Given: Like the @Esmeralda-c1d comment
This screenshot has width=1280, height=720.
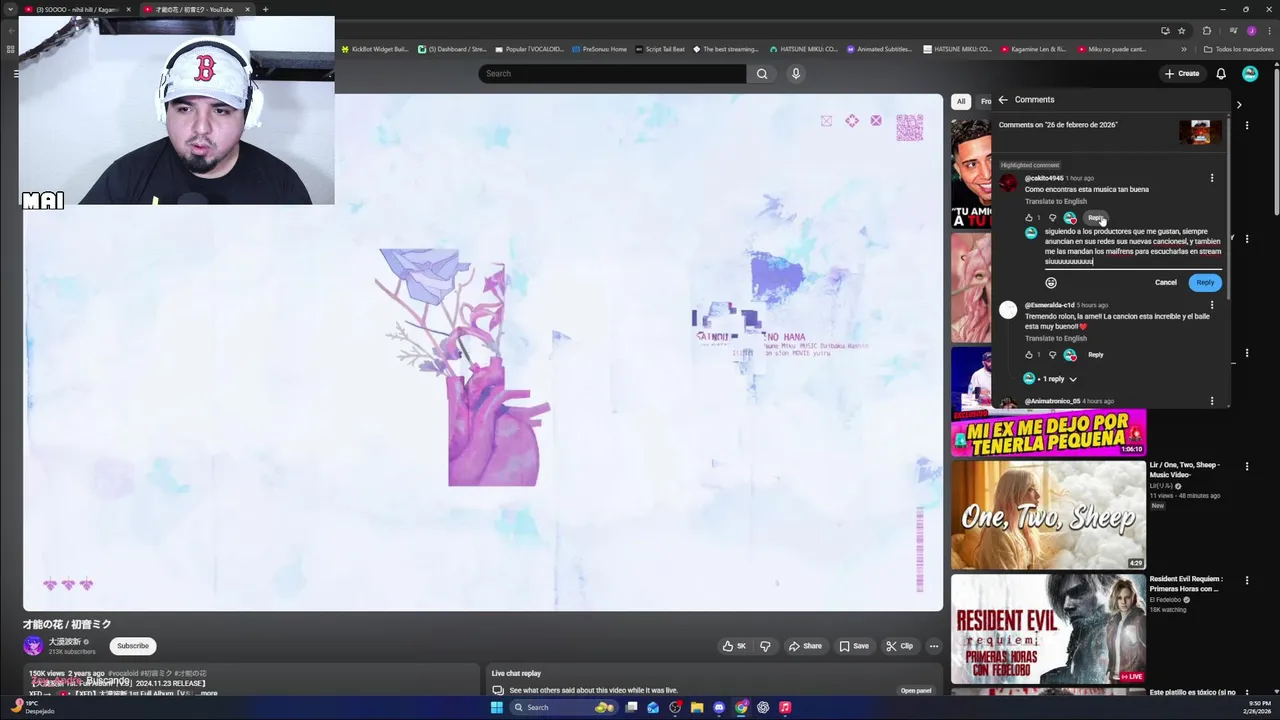Looking at the screenshot, I should [1029, 355].
